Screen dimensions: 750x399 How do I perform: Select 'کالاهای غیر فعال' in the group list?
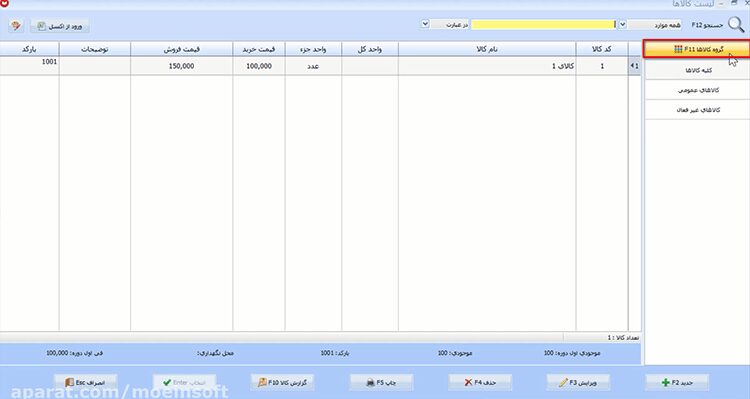pyautogui.click(x=697, y=110)
